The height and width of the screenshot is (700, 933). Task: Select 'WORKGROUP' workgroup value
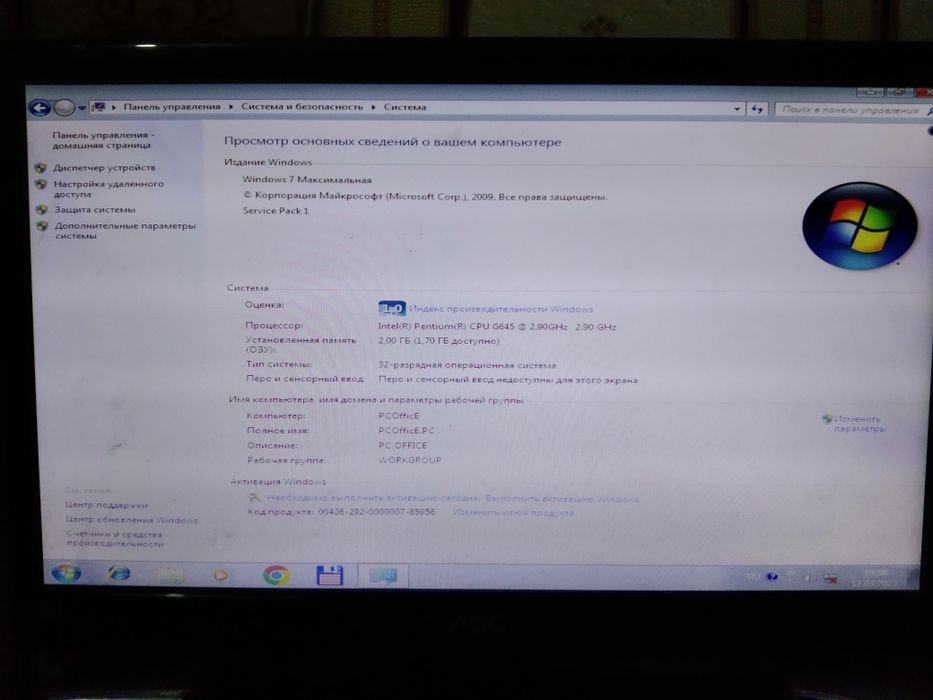pyautogui.click(x=410, y=460)
